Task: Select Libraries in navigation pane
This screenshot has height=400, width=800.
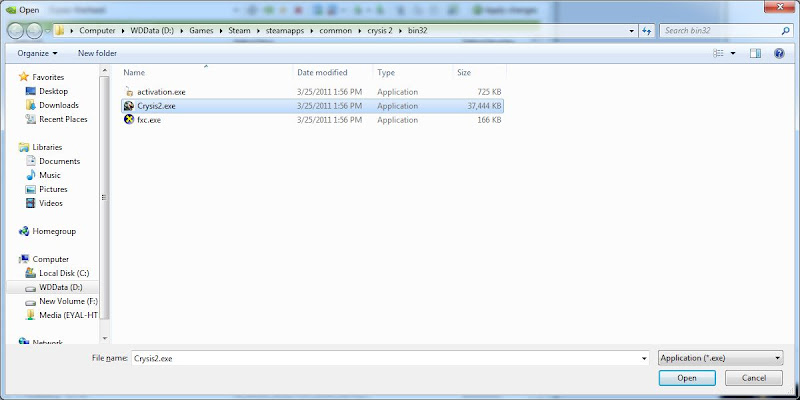Action: point(47,147)
